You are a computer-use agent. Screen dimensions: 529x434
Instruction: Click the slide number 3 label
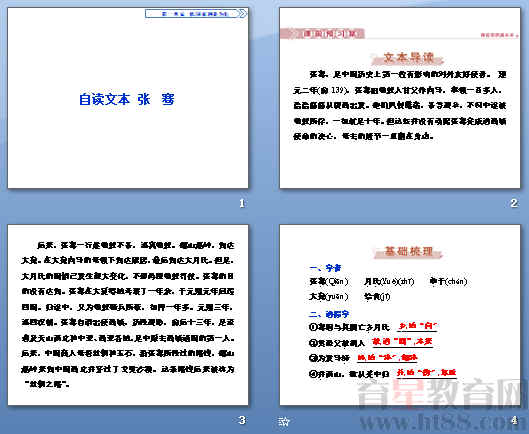coord(242,420)
